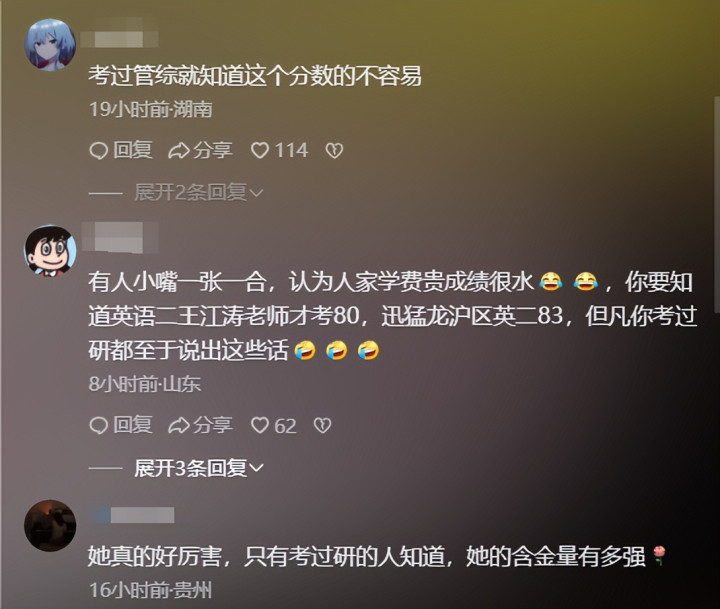Click chevron next to 展开3条回复

coord(256,468)
